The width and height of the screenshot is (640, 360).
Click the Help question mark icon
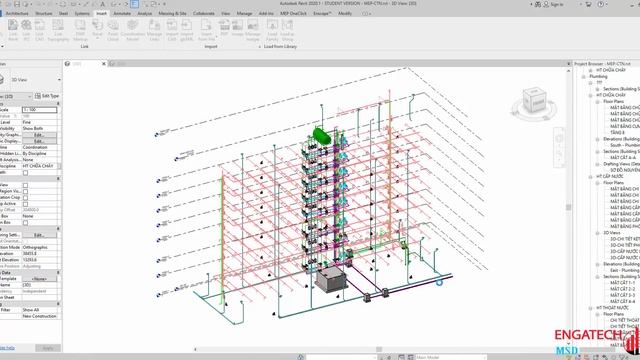(x=601, y=4)
